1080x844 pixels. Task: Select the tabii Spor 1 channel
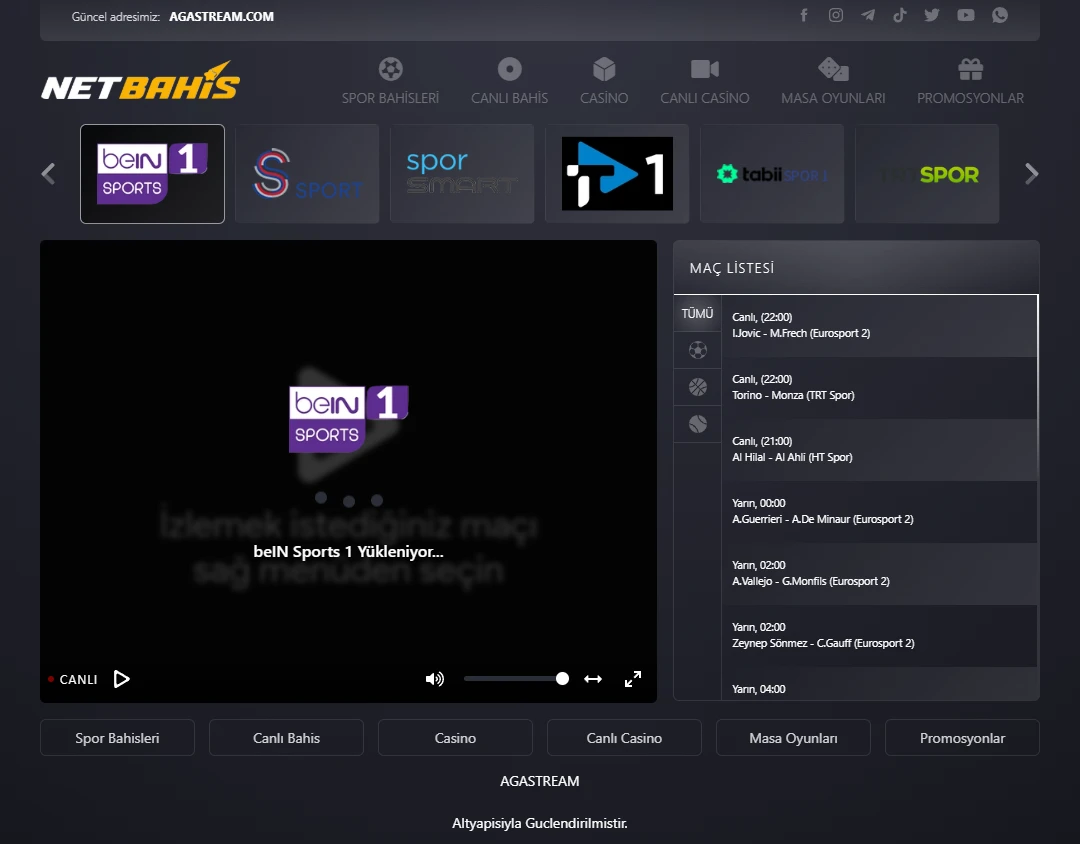[x=772, y=174]
